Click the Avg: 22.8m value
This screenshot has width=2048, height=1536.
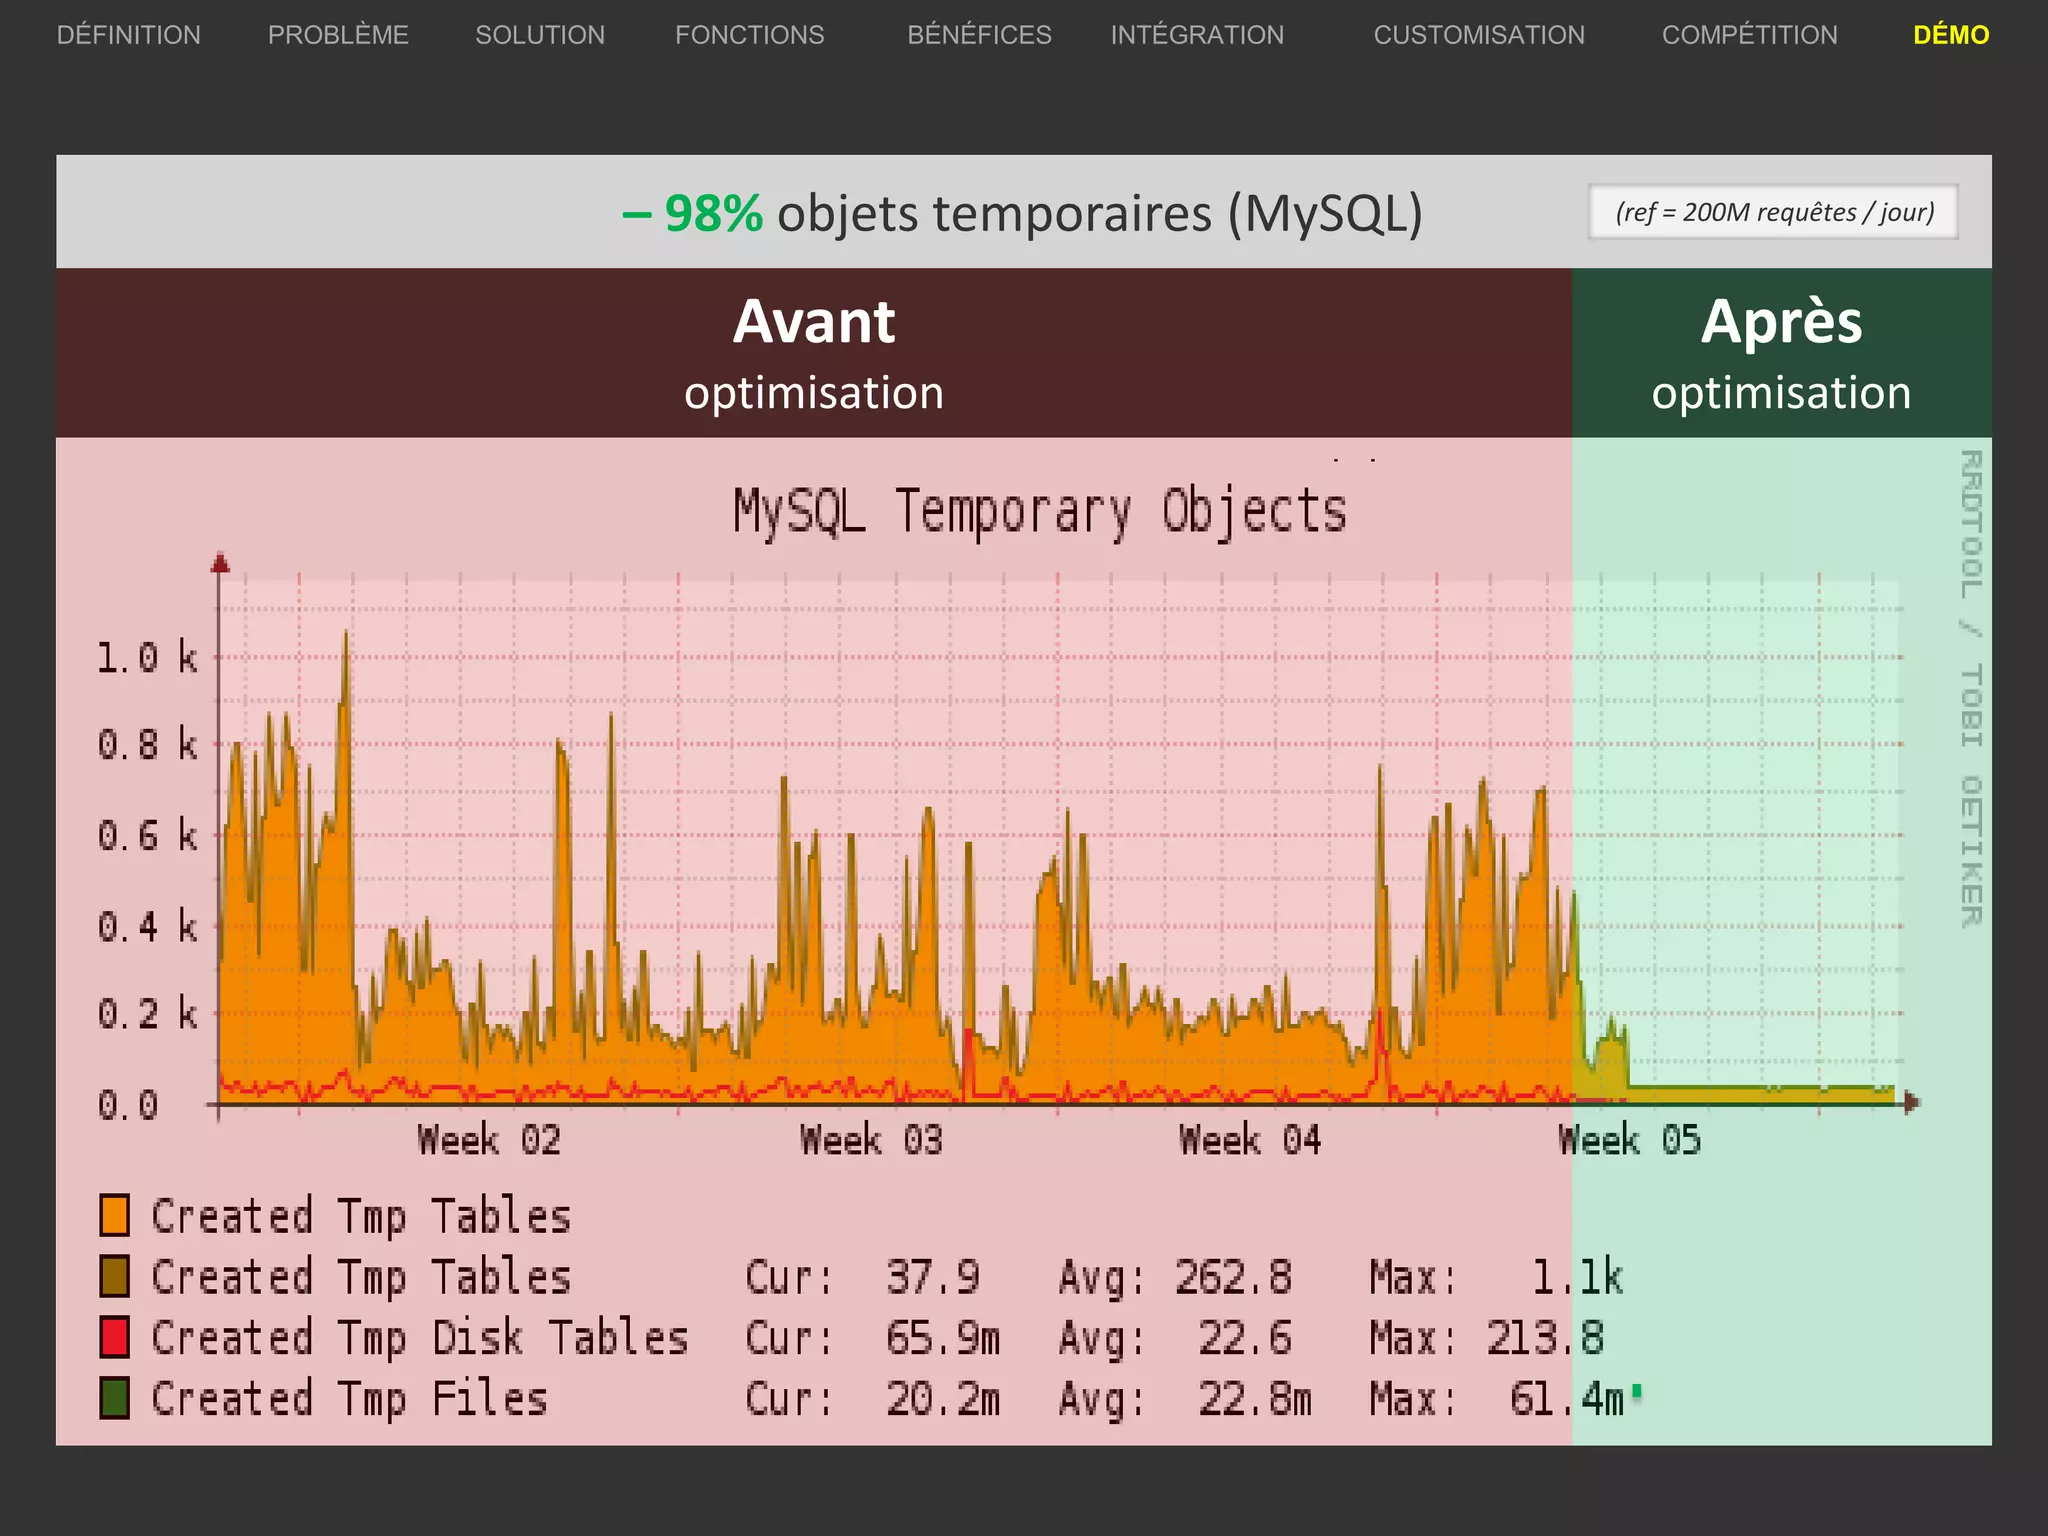point(1185,1399)
